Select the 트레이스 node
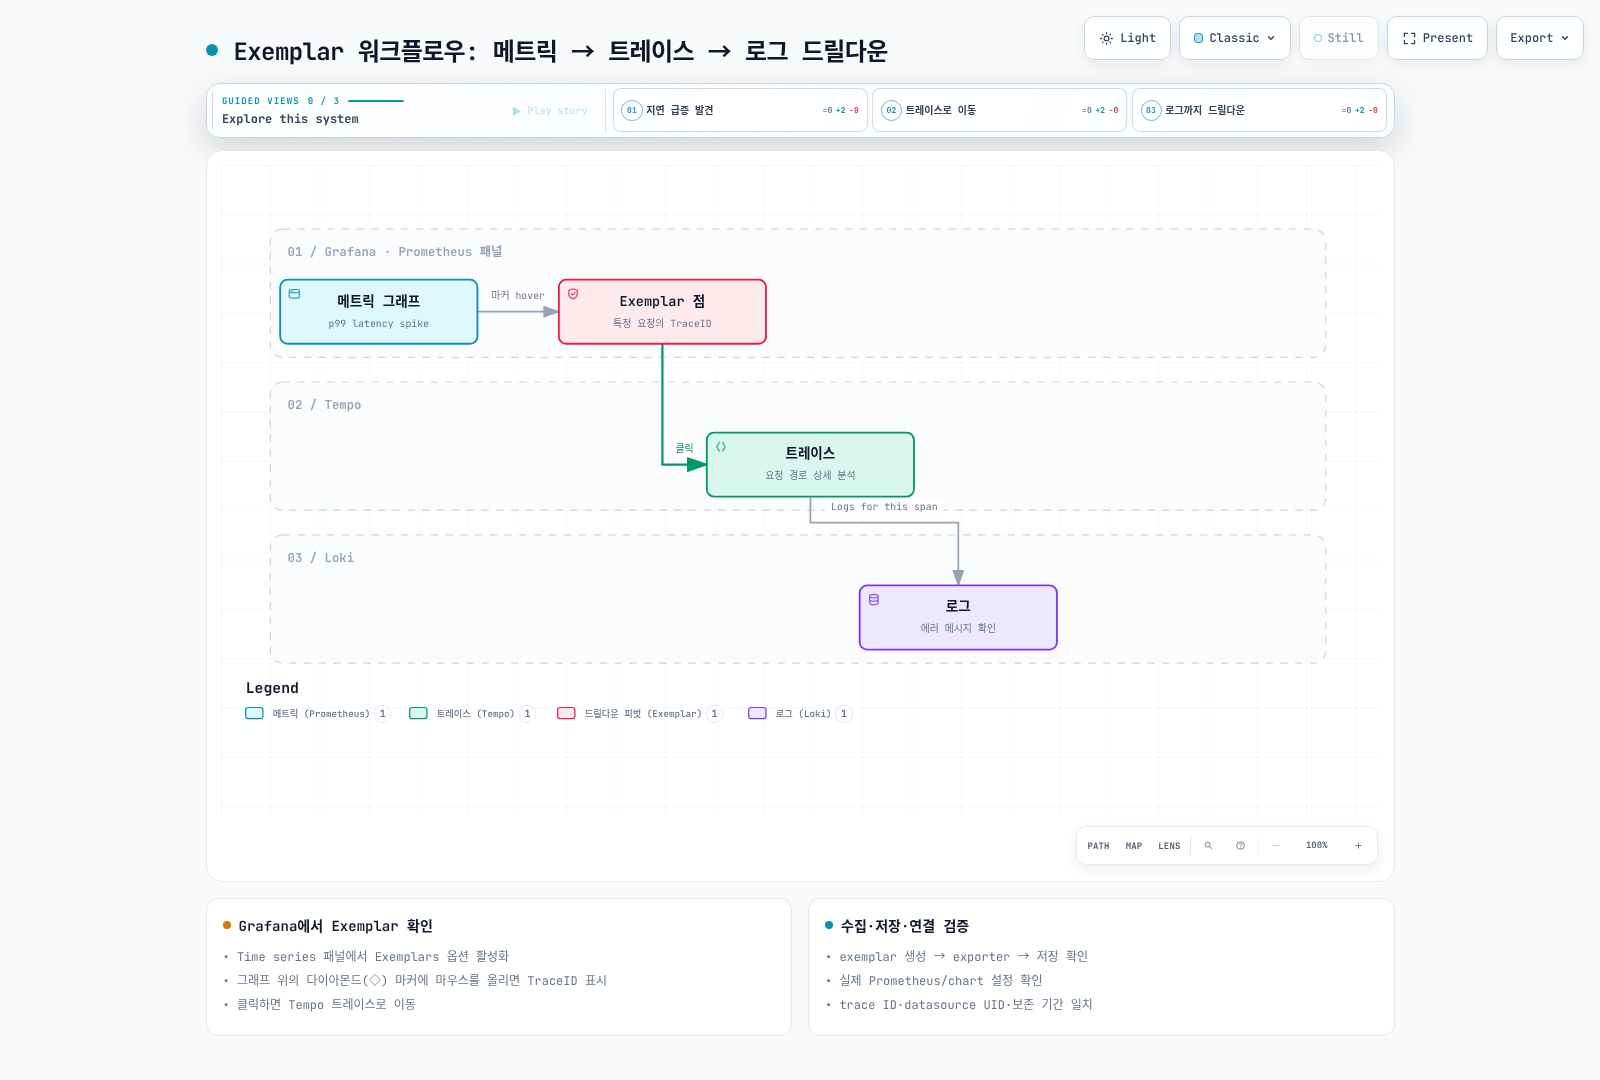 pyautogui.click(x=810, y=465)
